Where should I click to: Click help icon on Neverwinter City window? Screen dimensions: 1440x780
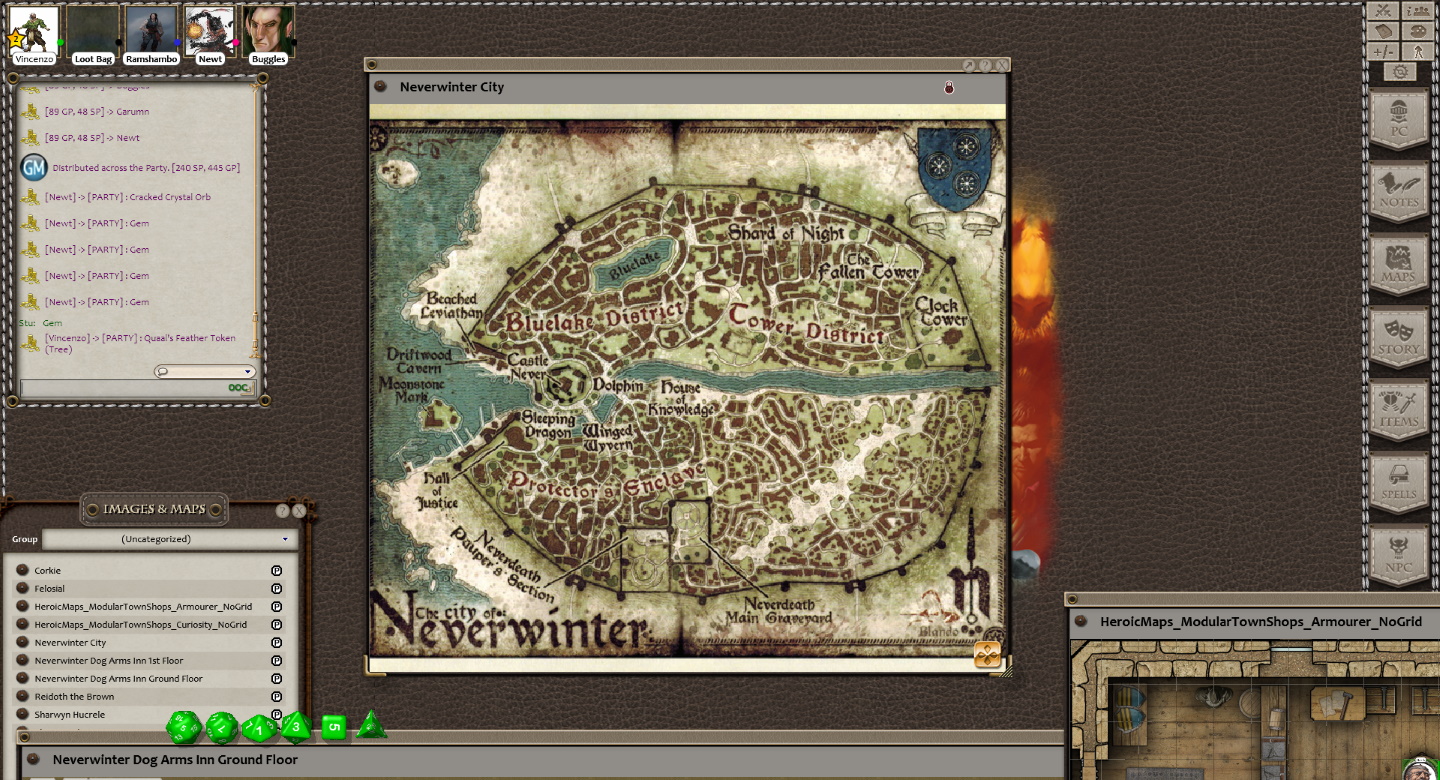point(985,65)
